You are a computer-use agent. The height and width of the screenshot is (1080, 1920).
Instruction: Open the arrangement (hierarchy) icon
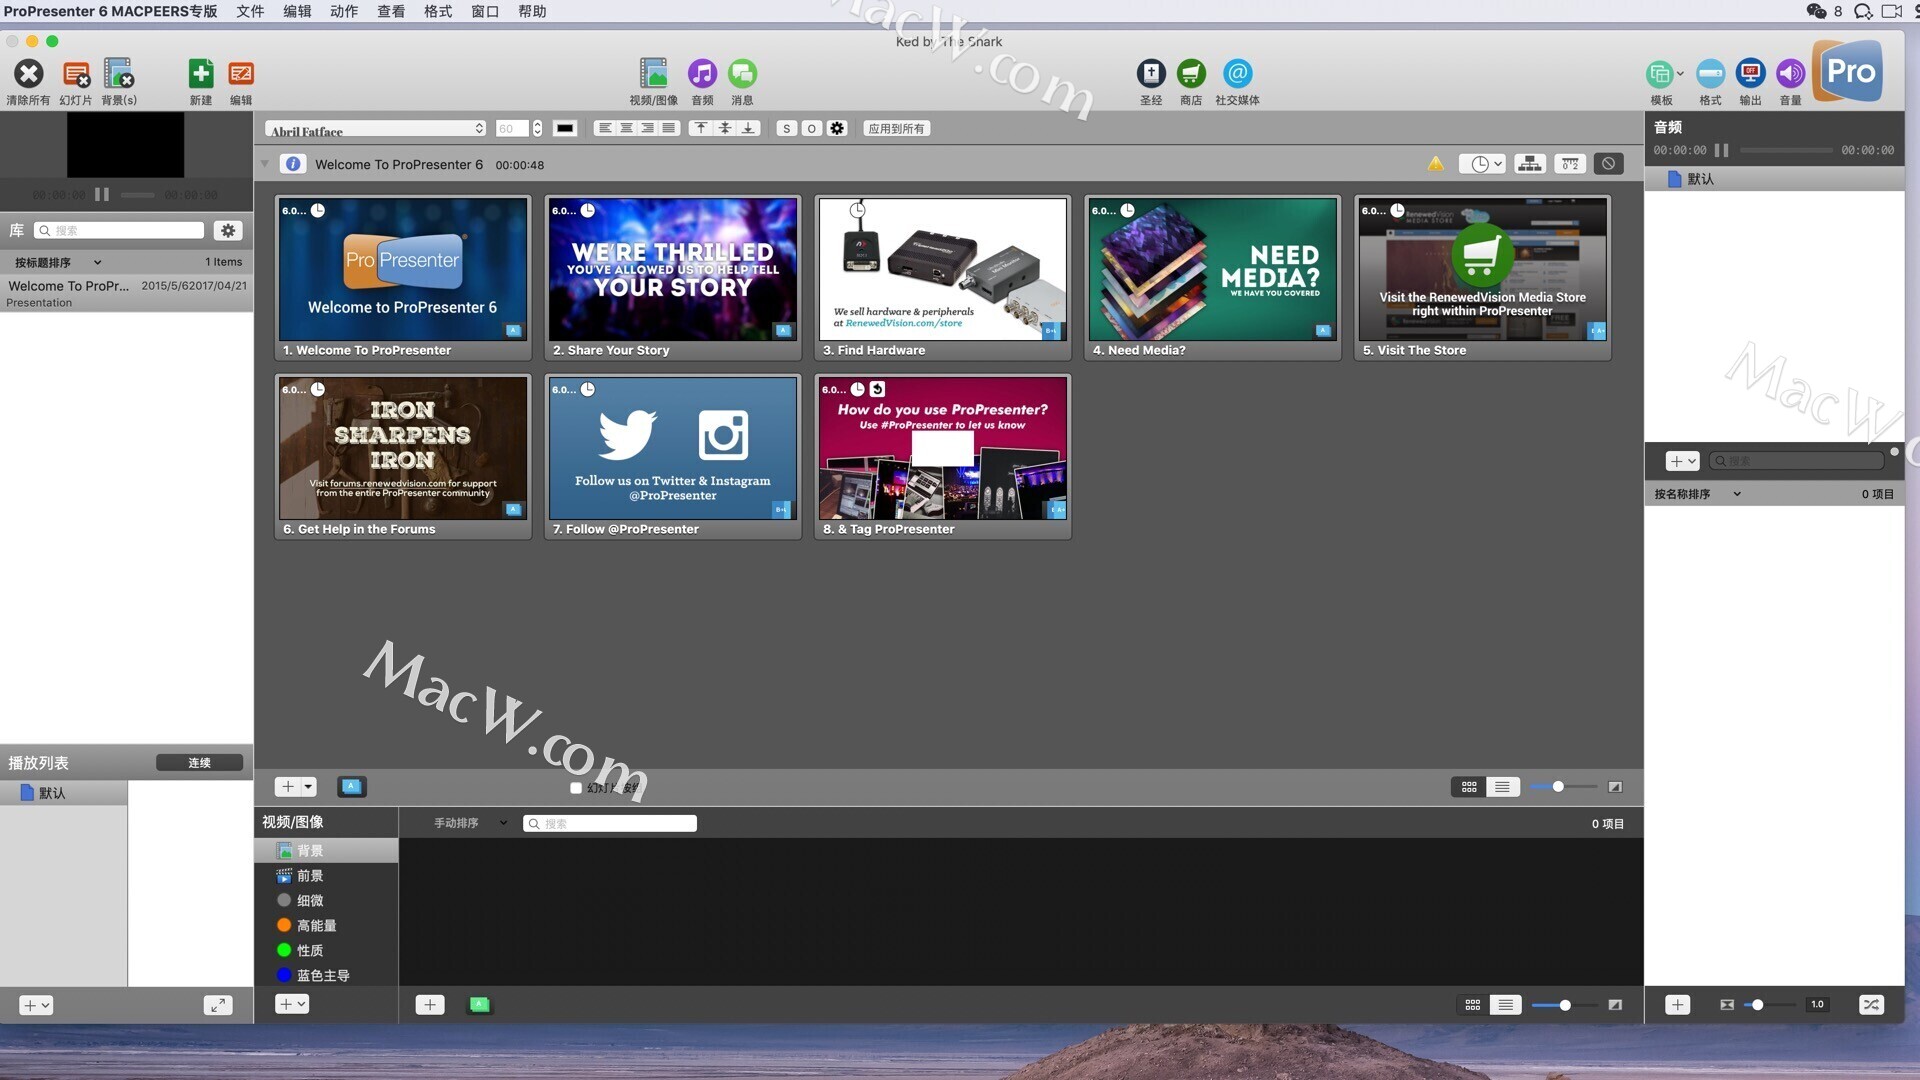pyautogui.click(x=1530, y=164)
